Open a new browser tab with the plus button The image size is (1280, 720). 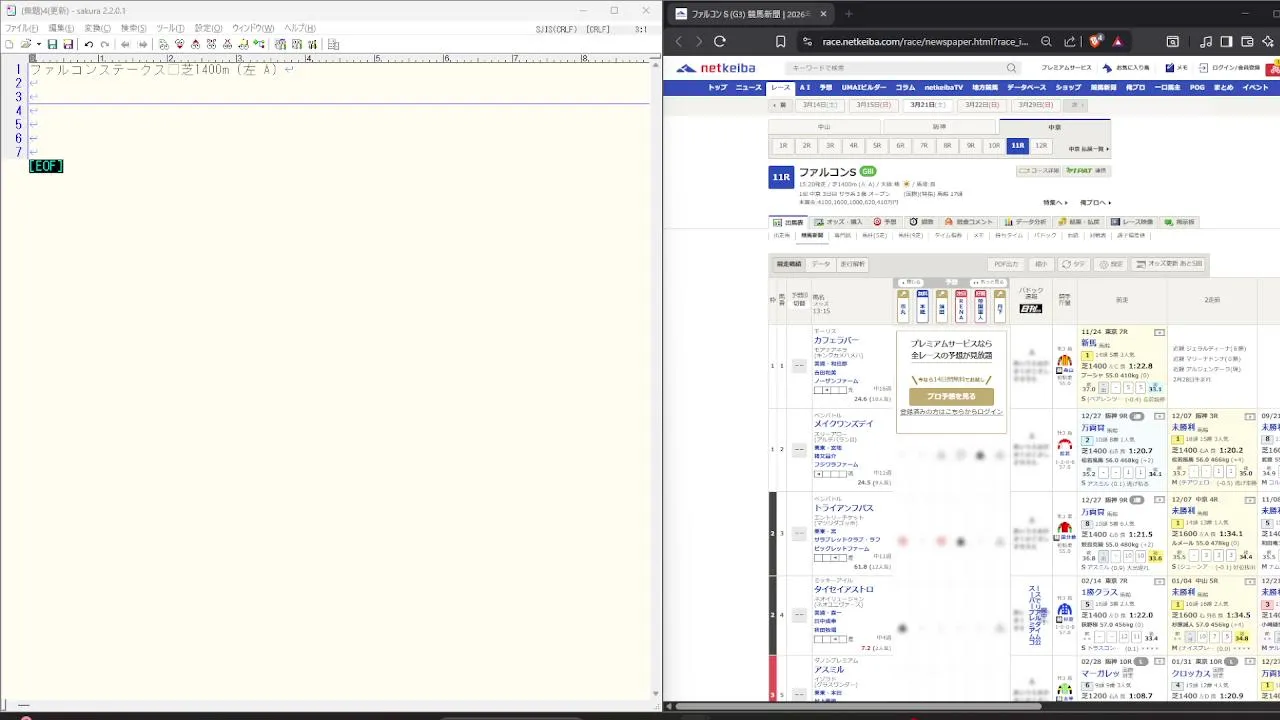(848, 14)
